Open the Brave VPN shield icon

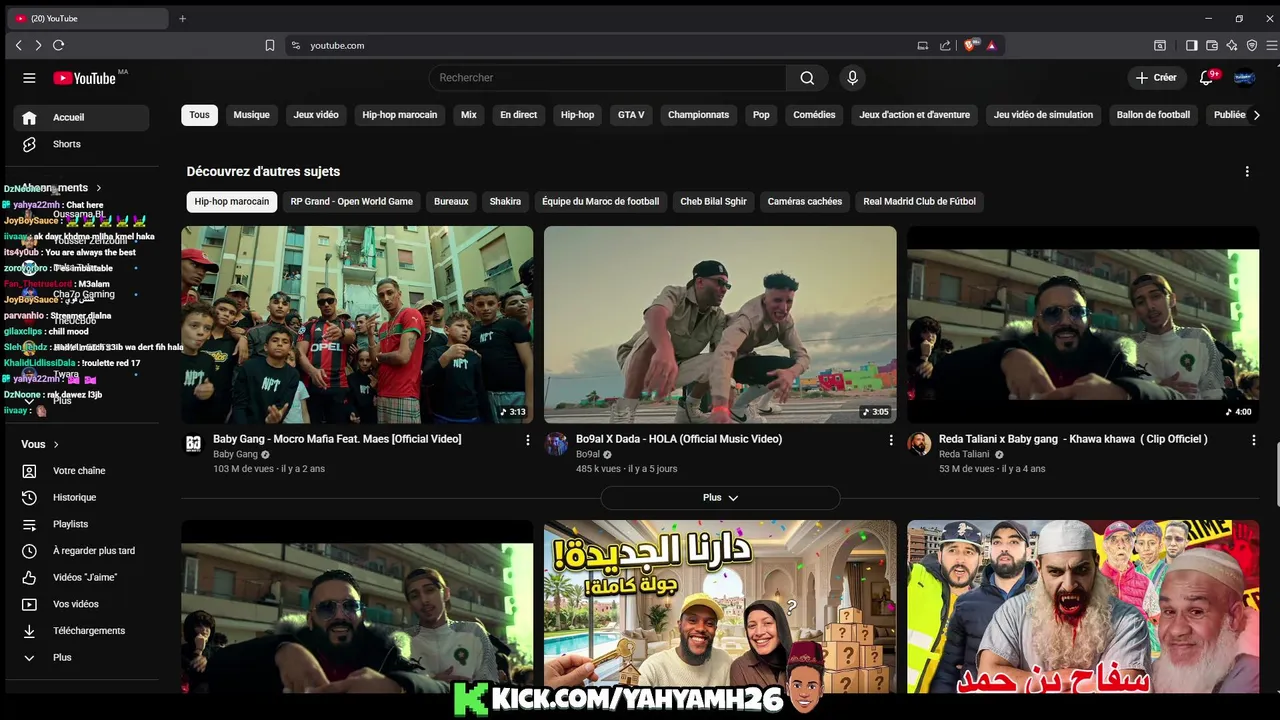1252,45
